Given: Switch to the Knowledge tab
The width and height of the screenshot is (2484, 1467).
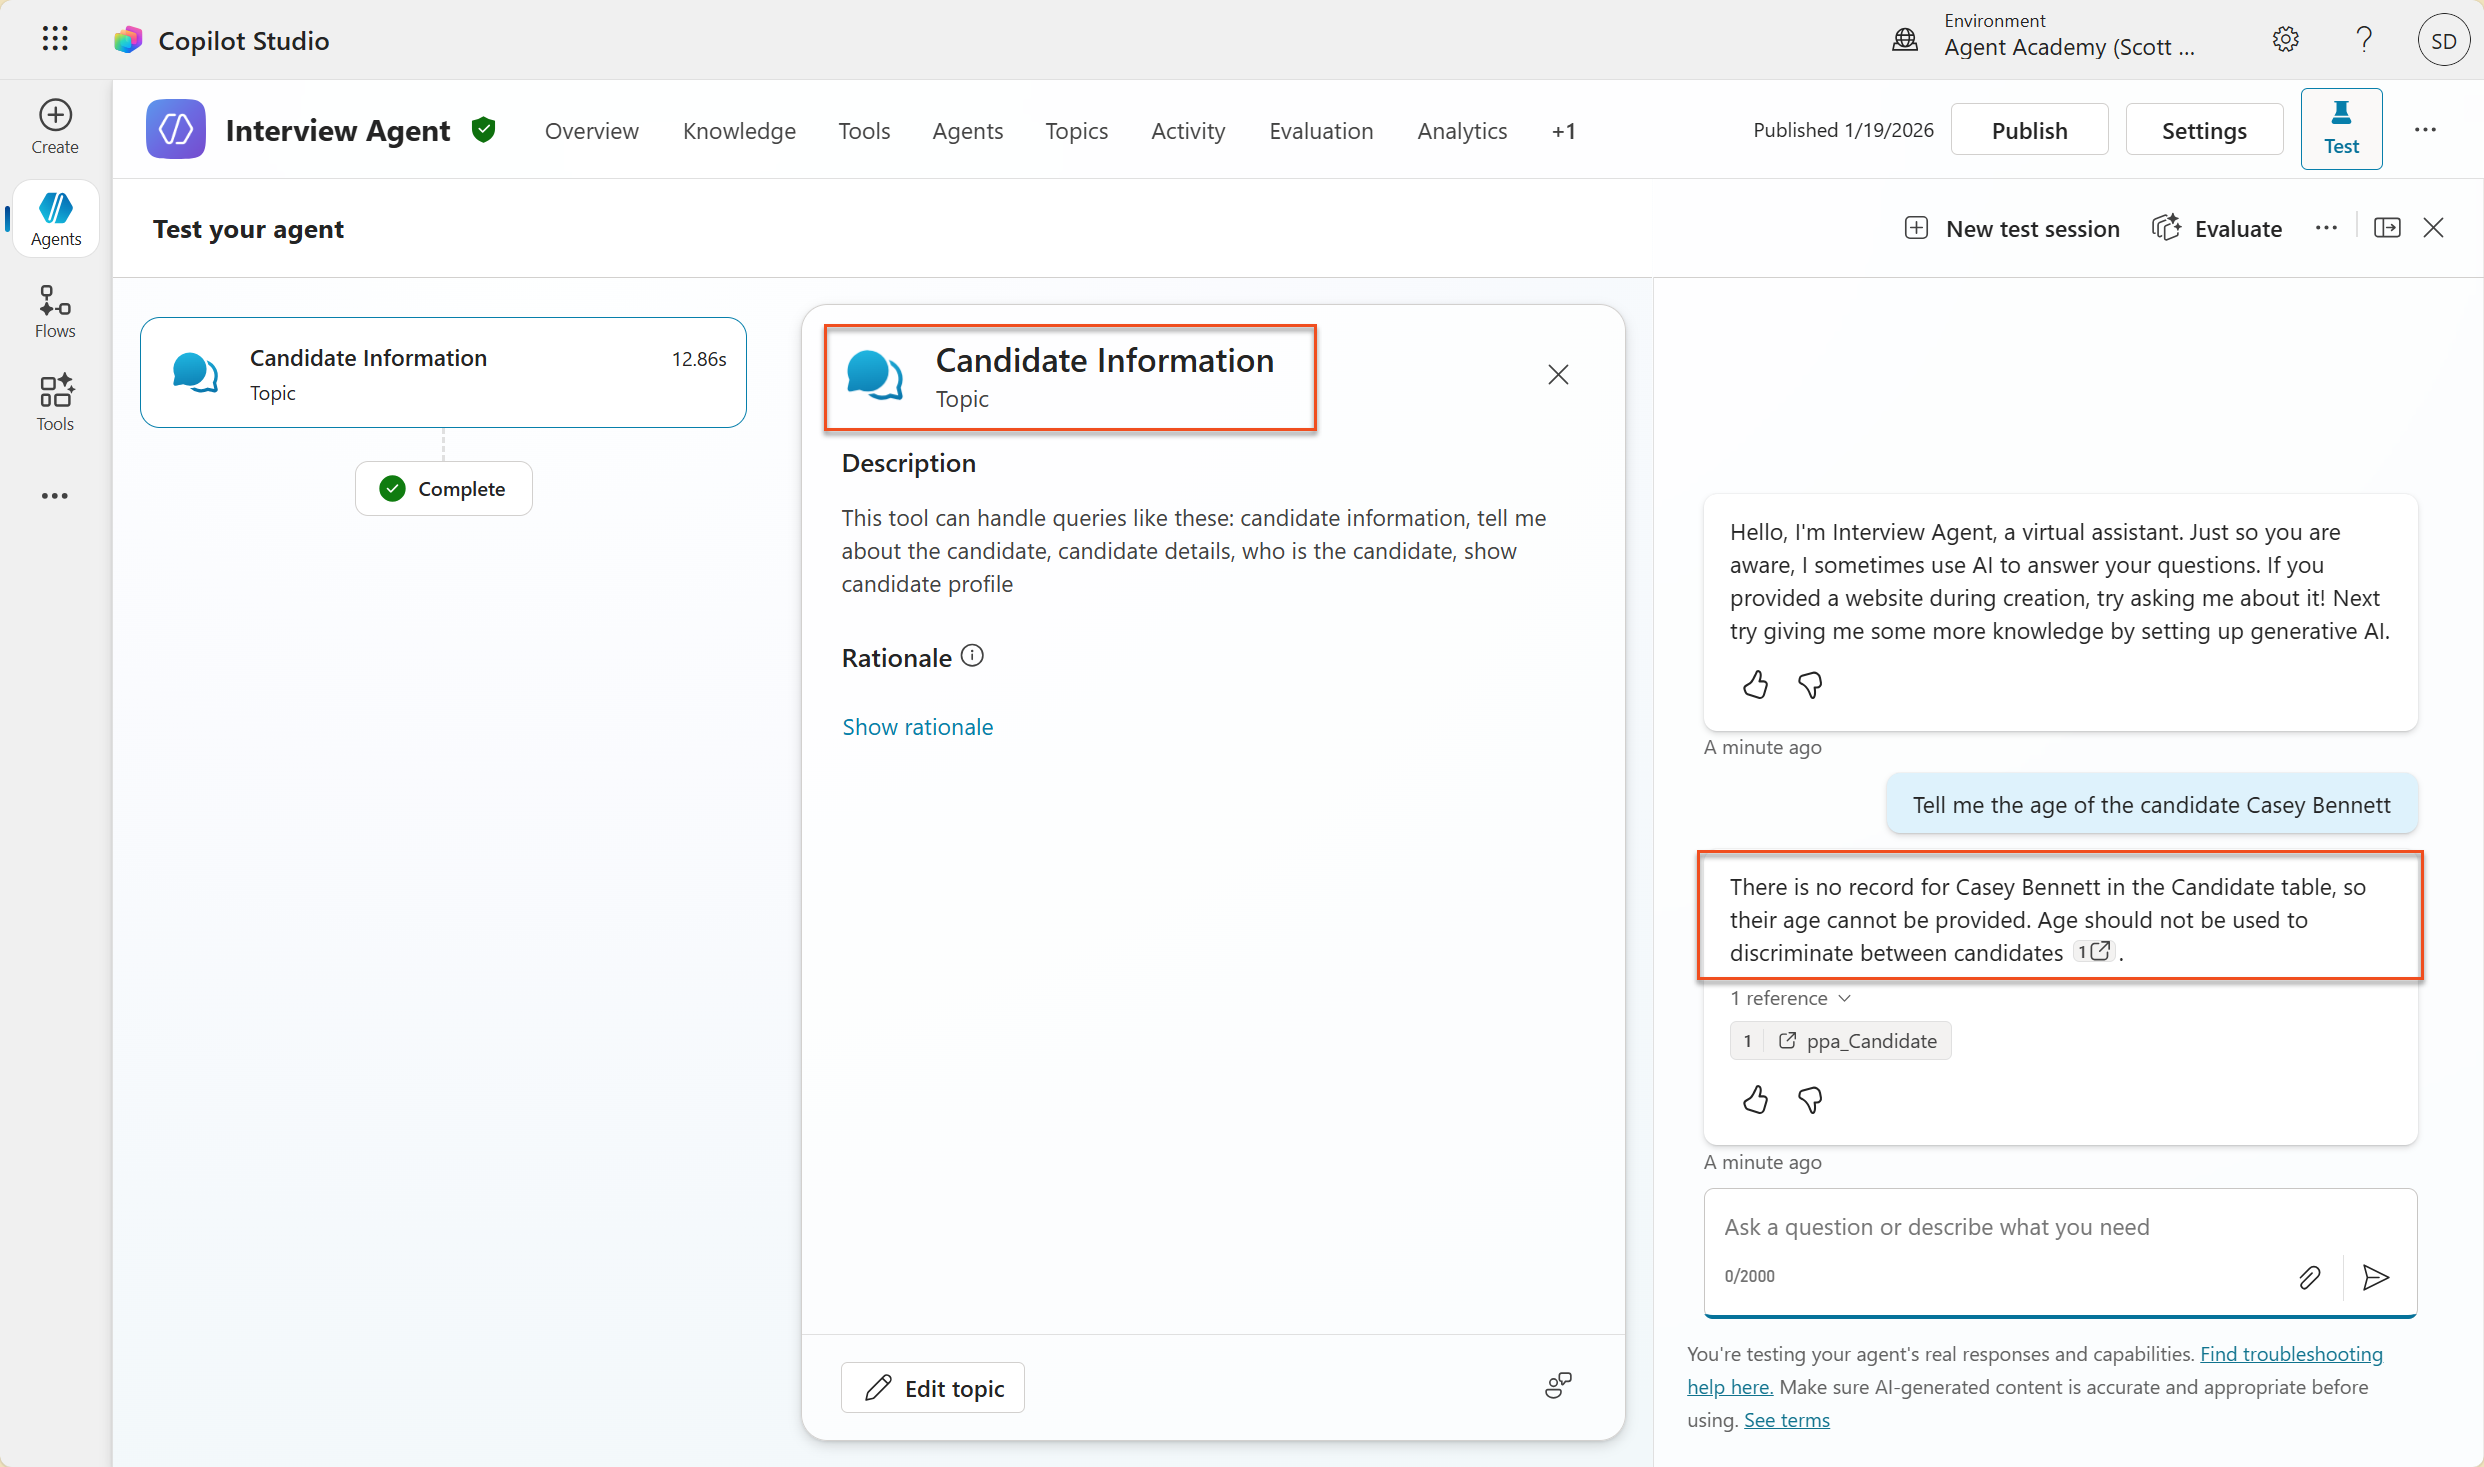Looking at the screenshot, I should 739,131.
